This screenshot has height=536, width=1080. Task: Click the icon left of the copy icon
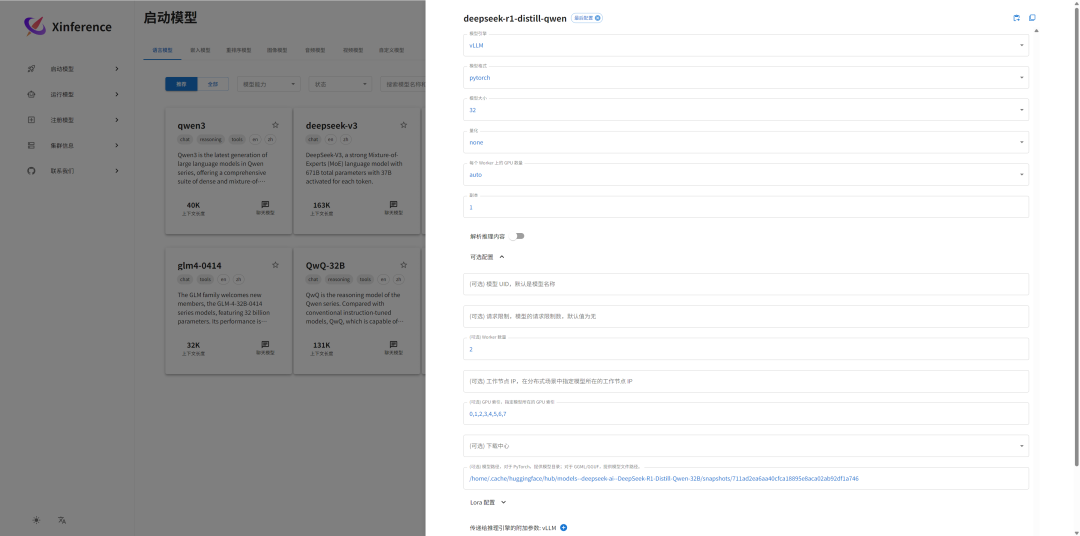coord(1017,18)
